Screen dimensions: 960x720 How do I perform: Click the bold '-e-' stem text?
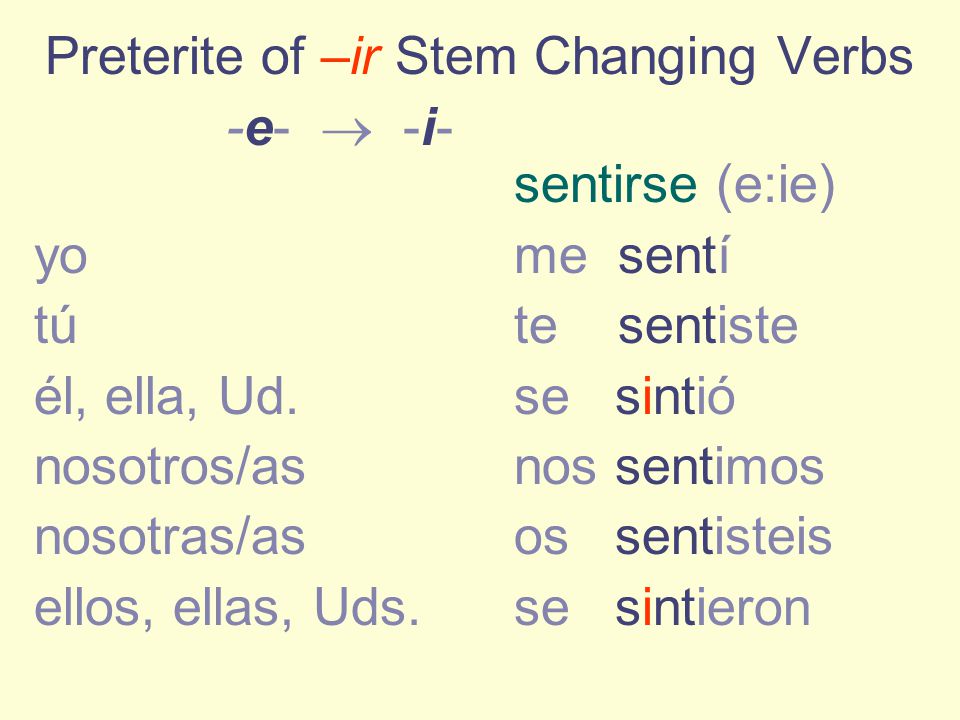[258, 129]
